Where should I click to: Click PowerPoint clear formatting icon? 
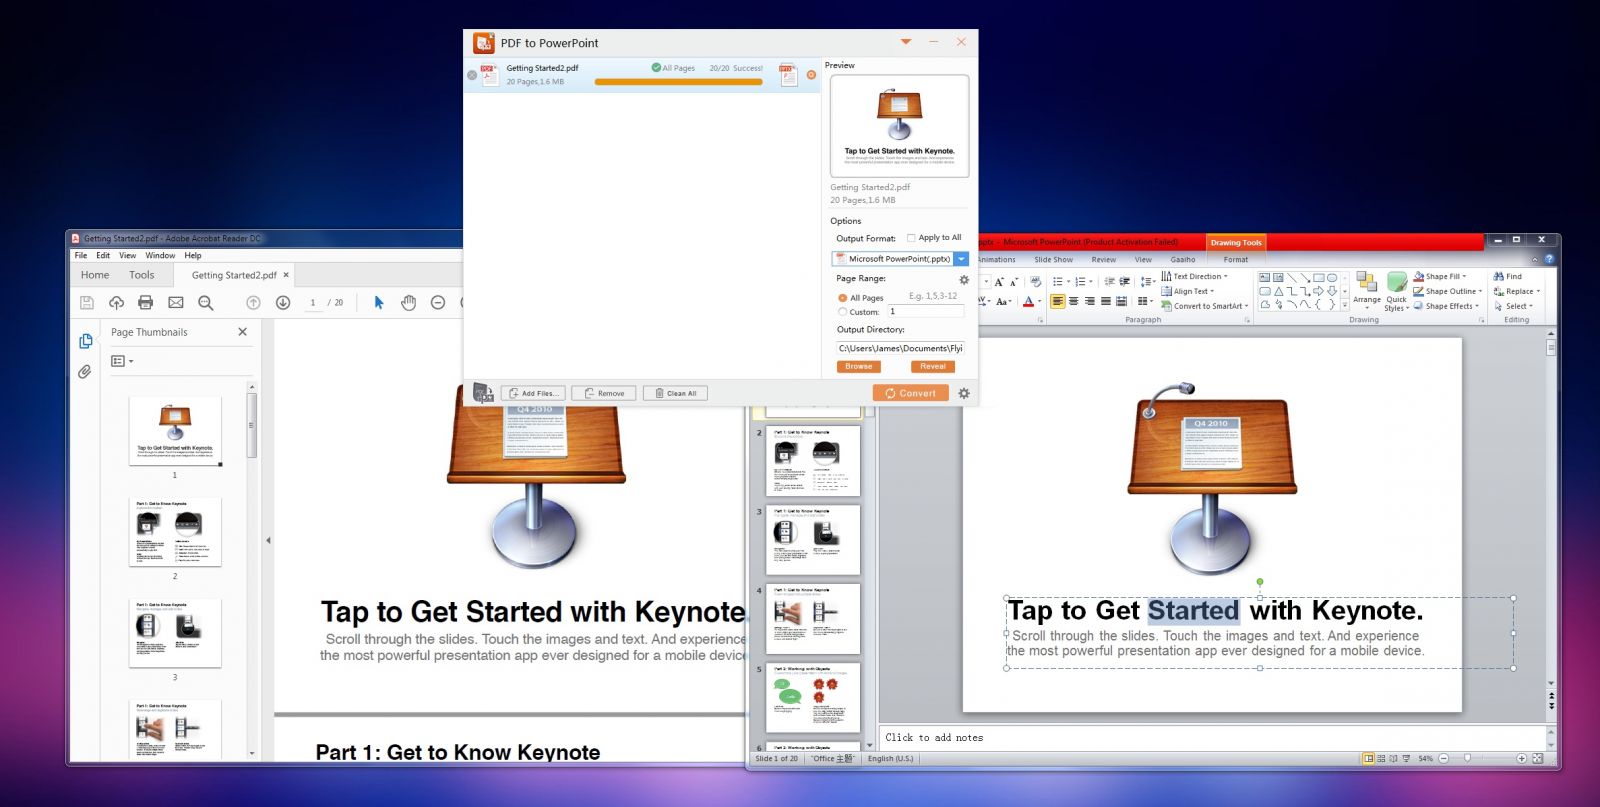tap(1036, 281)
